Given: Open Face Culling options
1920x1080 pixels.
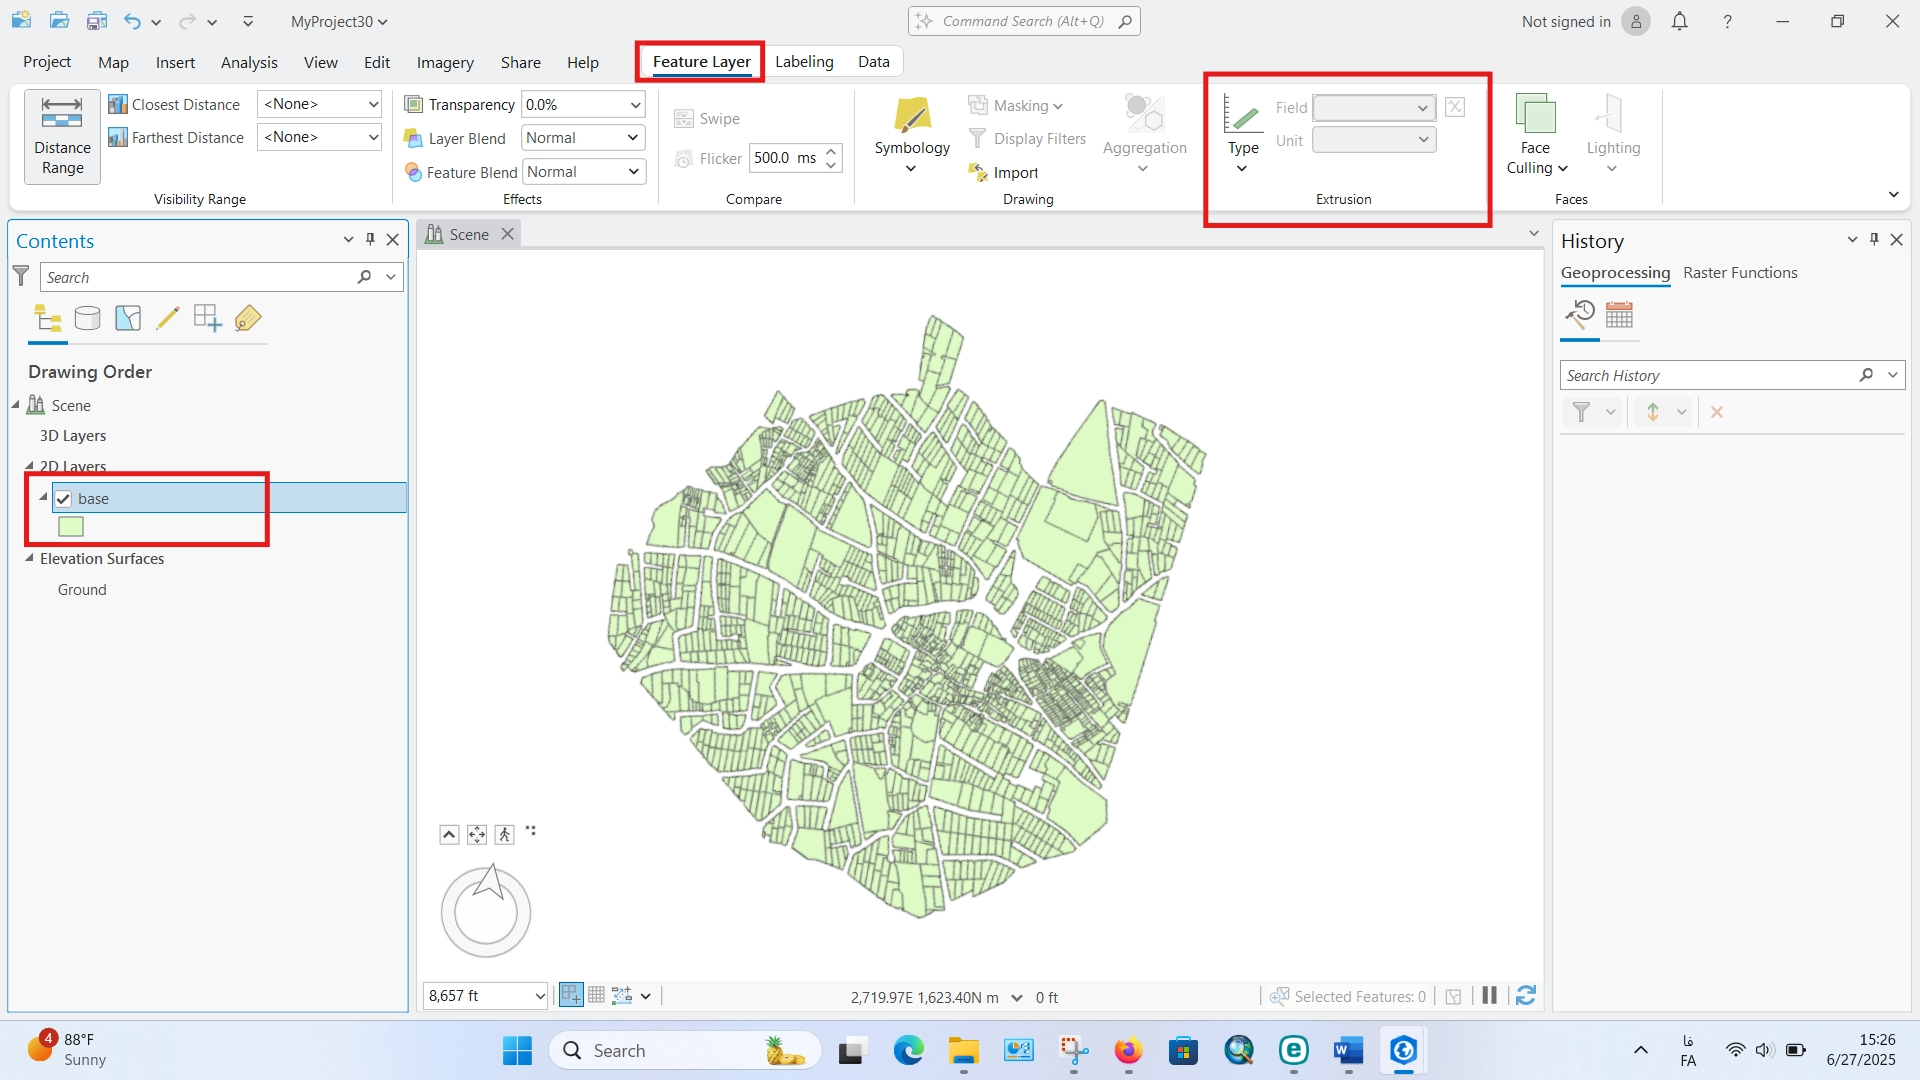Looking at the screenshot, I should [x=1536, y=137].
